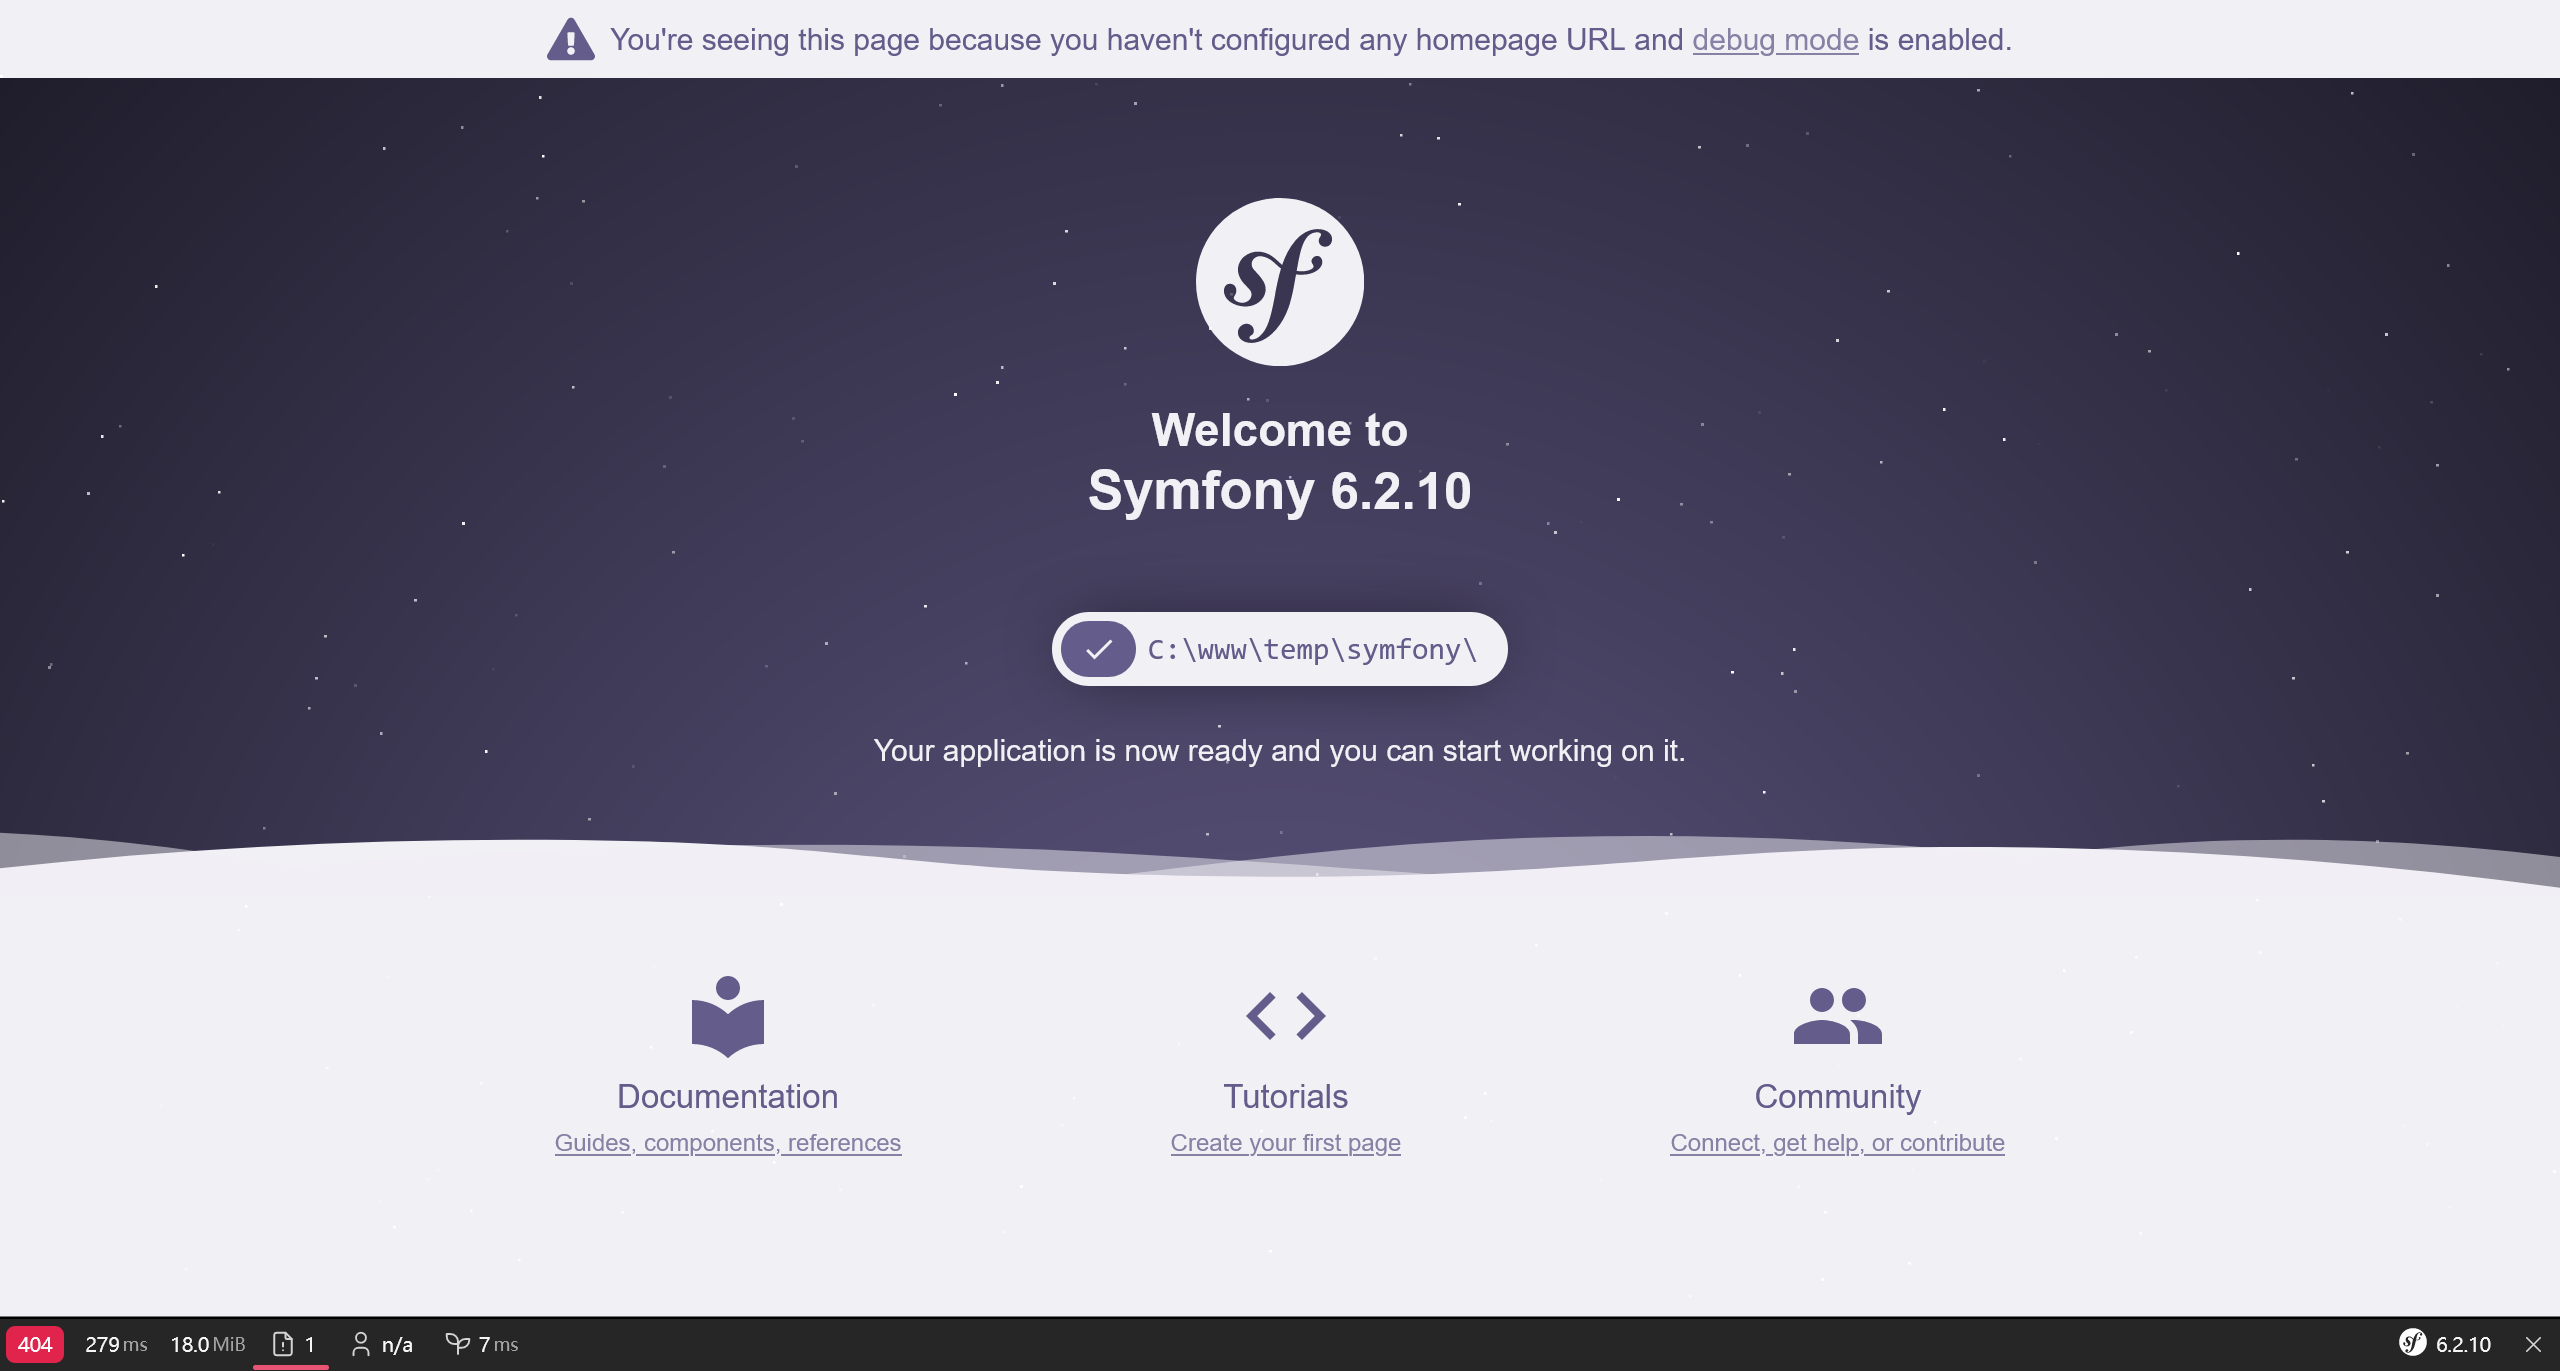Open the Guides, components, references link

click(x=728, y=1143)
